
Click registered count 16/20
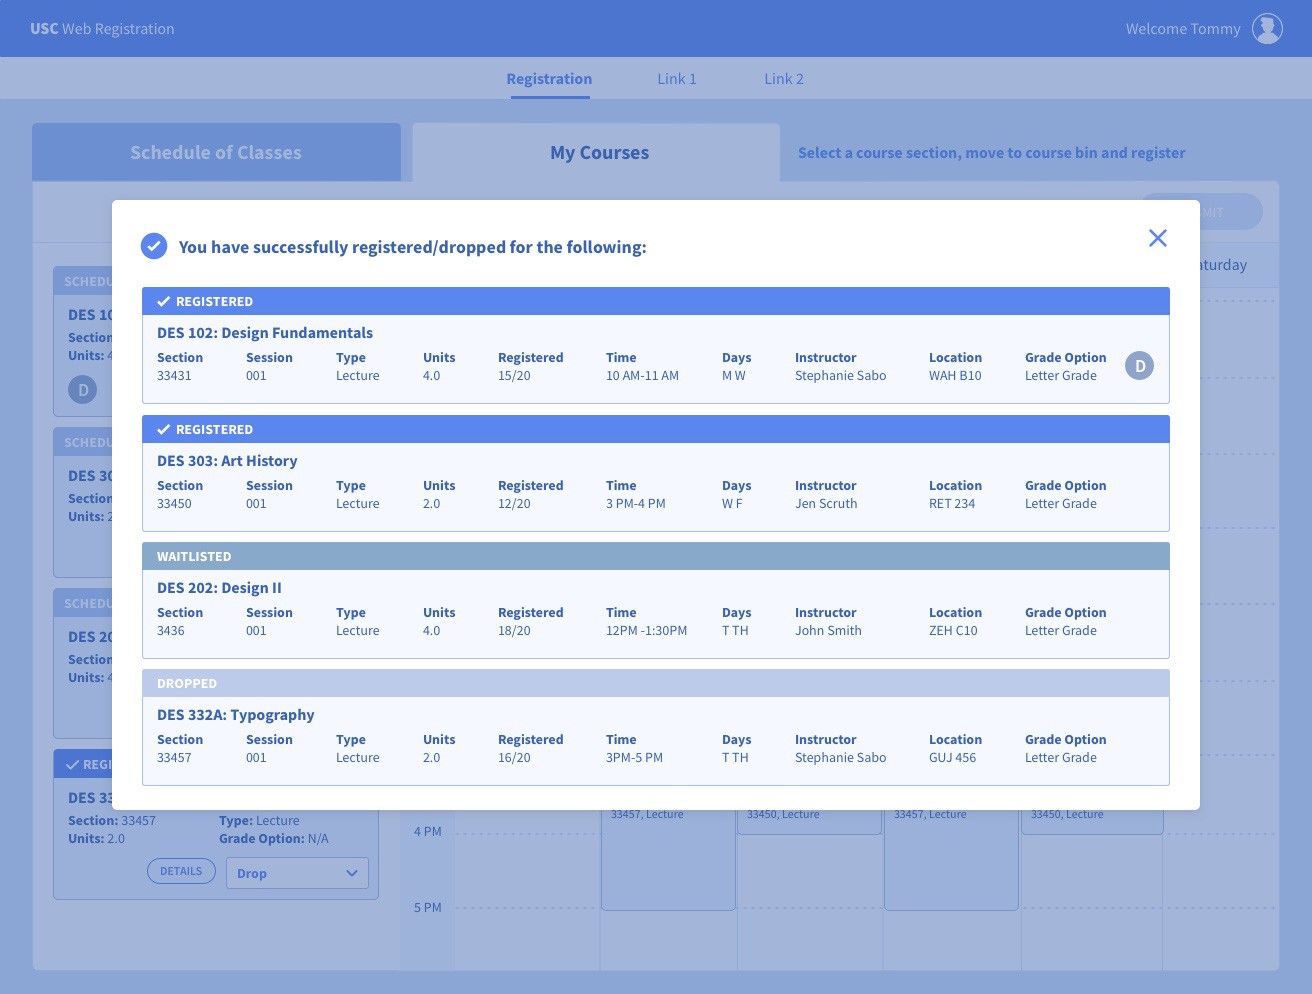514,758
